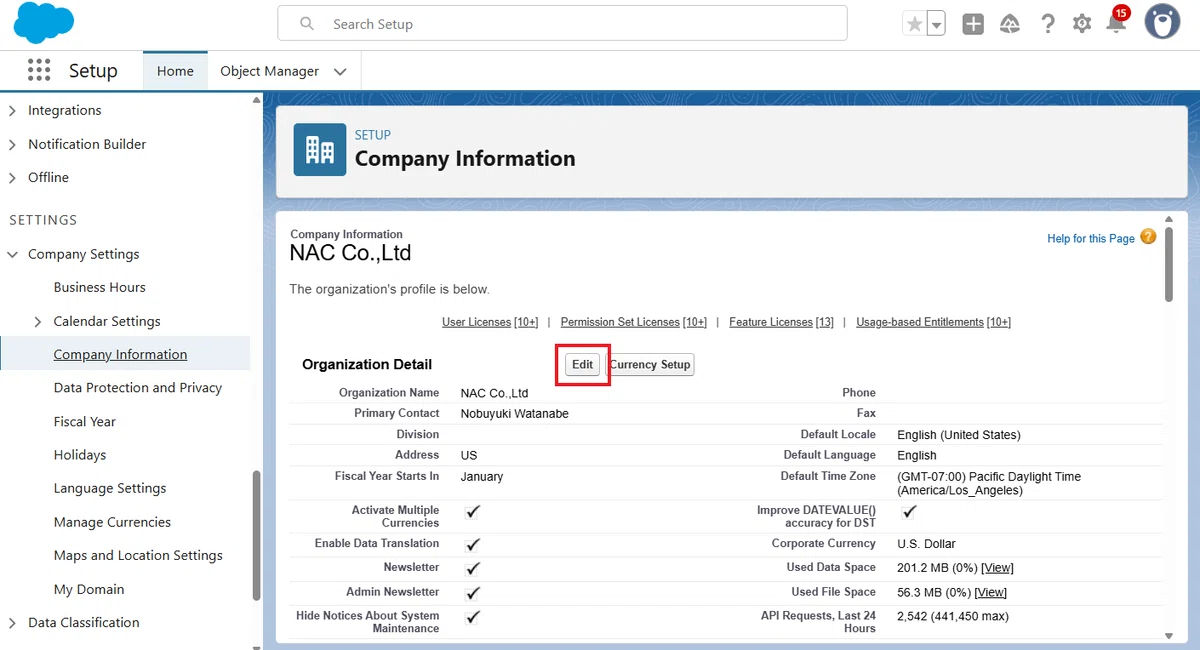Expand the Notification Builder node

[12, 145]
